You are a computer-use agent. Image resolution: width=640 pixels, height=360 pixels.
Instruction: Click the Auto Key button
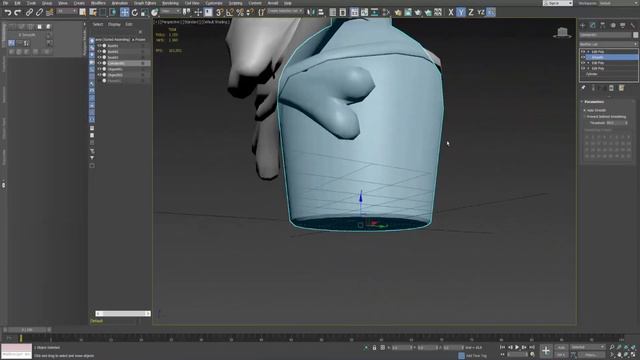[x=561, y=347]
